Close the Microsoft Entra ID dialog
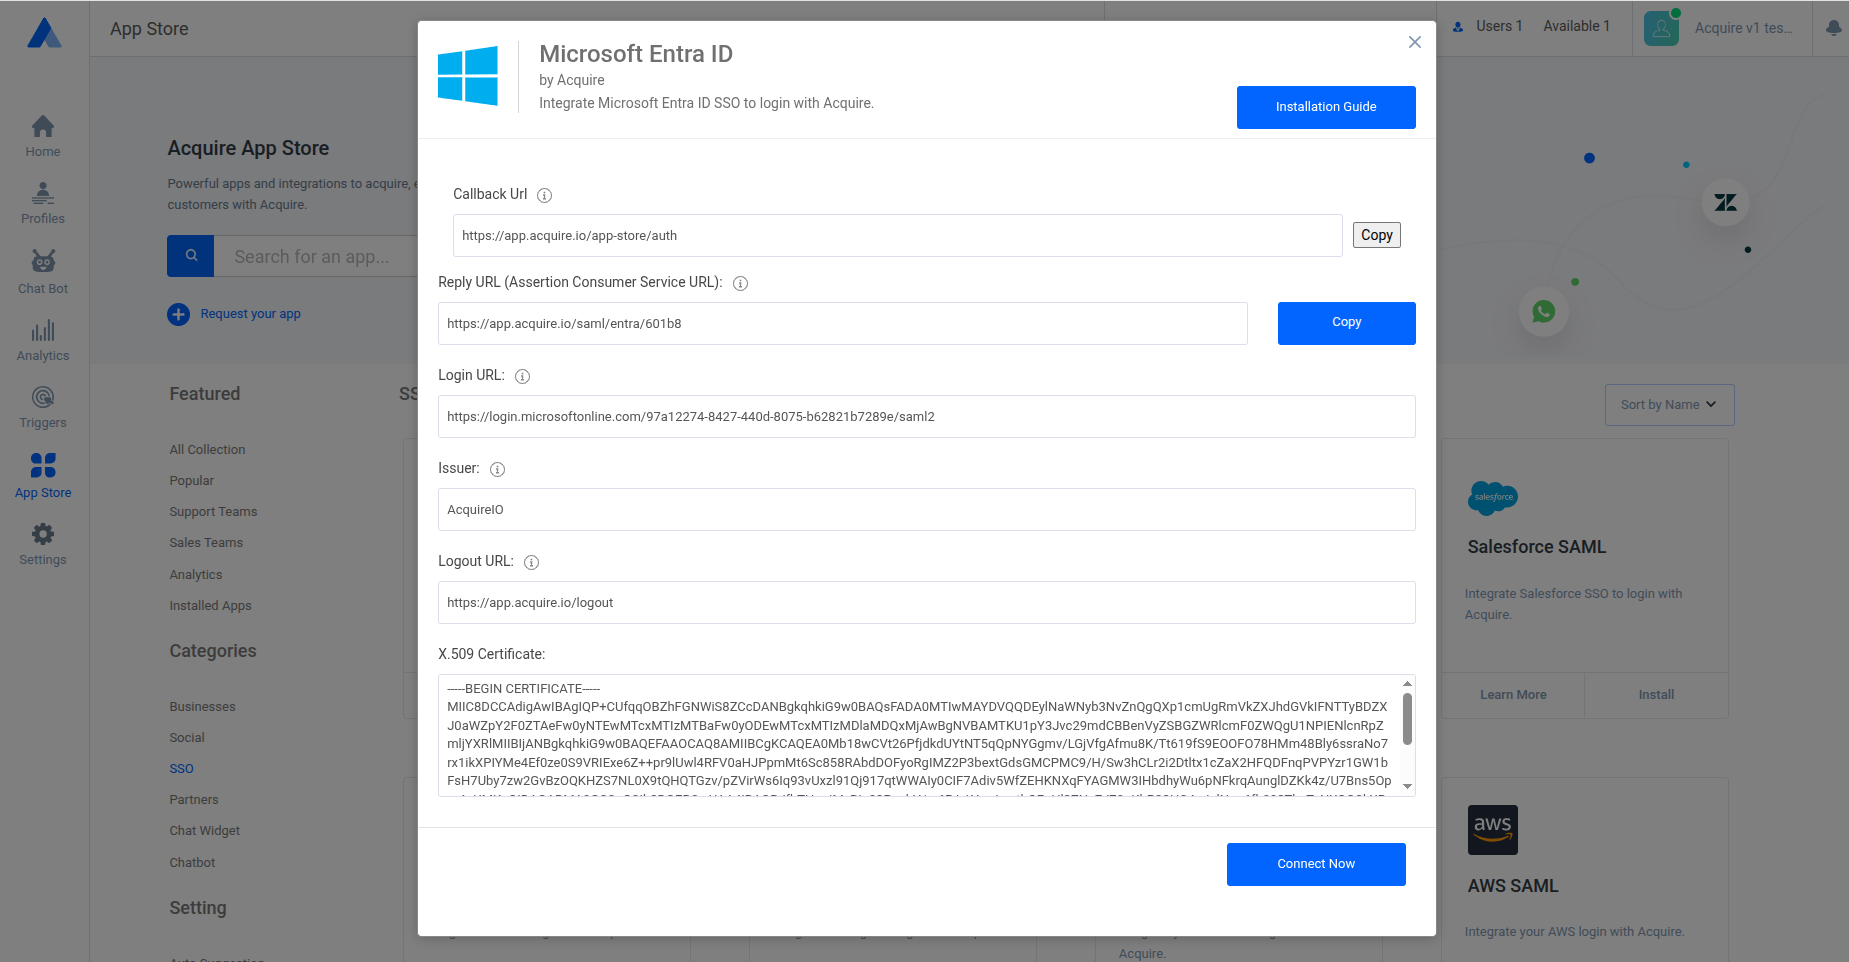The image size is (1849, 962). [1414, 42]
